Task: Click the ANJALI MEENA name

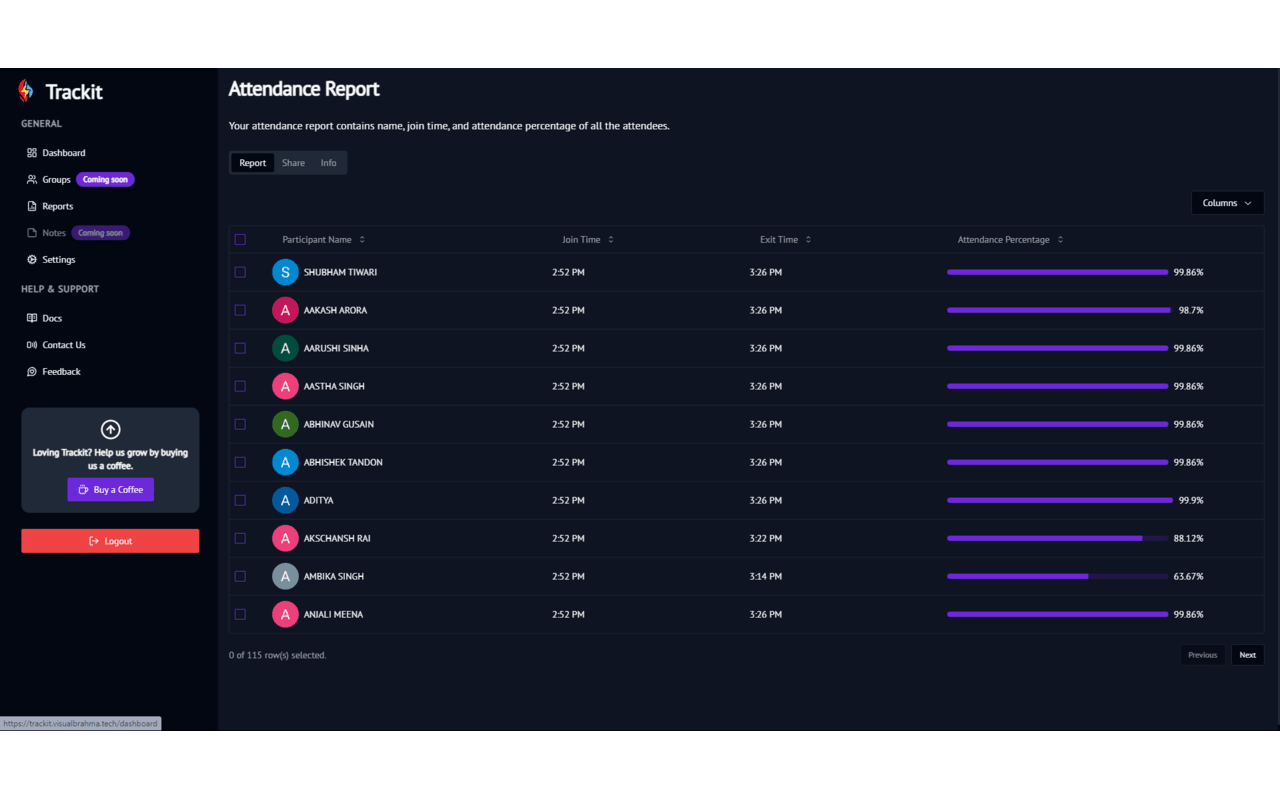Action: [333, 614]
